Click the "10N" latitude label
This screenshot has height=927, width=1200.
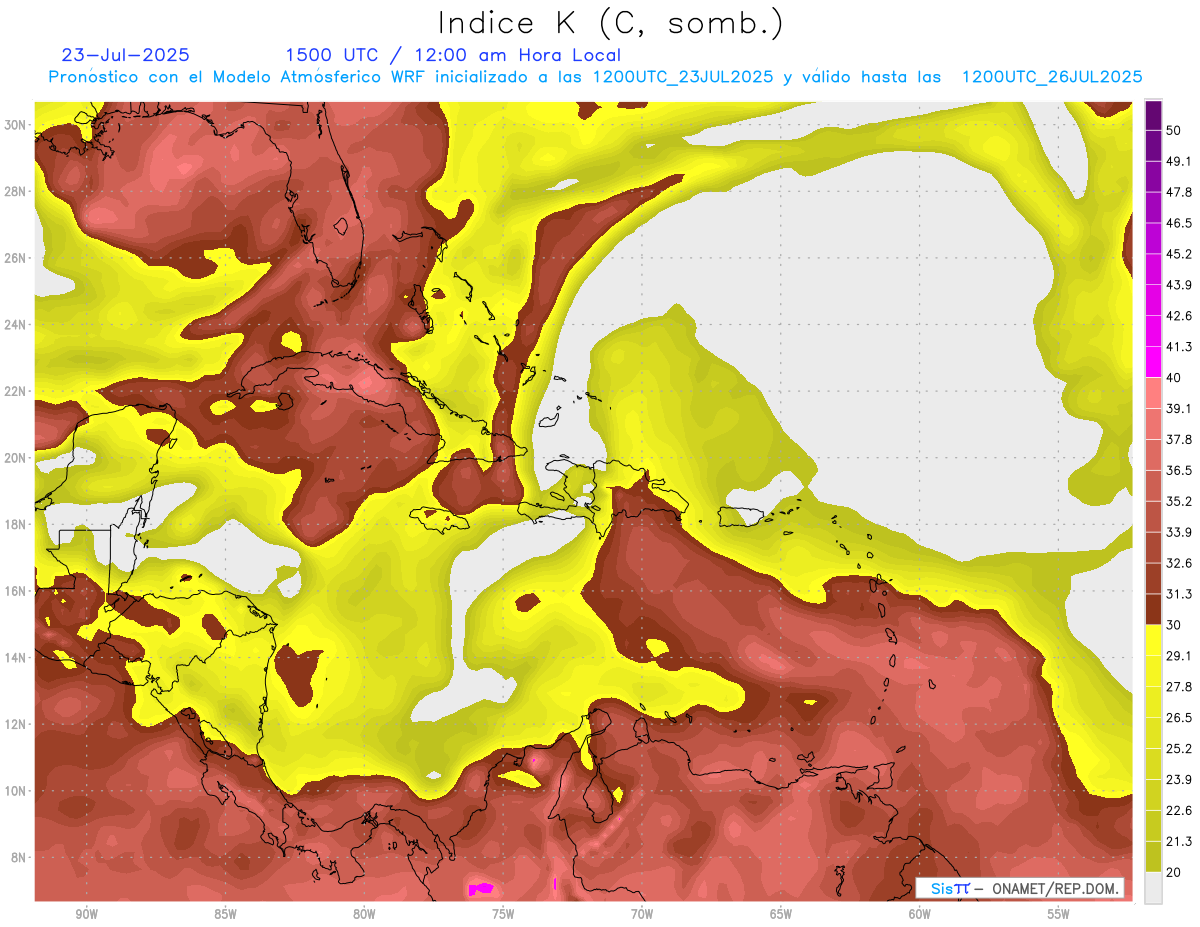pos(15,791)
